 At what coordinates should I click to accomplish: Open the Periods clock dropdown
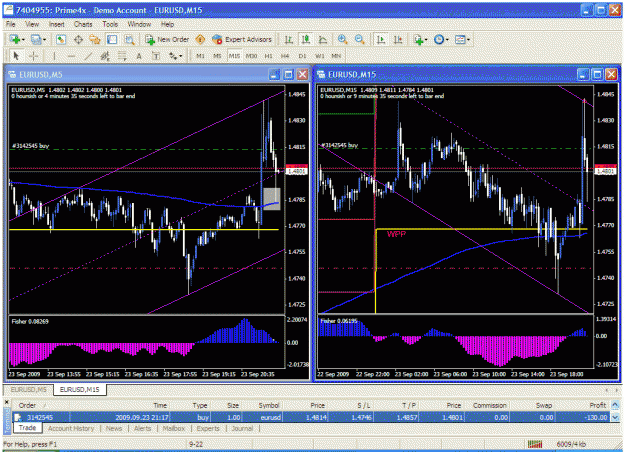point(441,39)
